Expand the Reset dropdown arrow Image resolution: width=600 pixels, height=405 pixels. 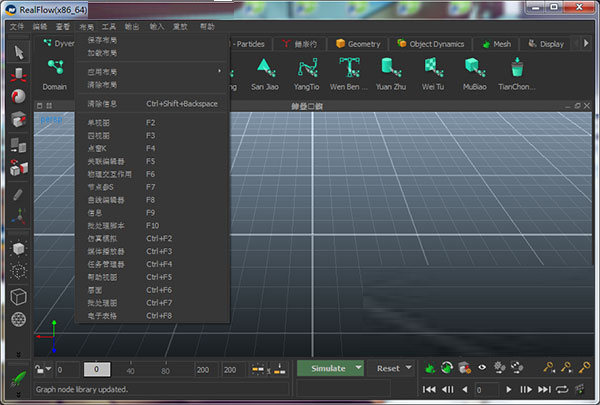(x=409, y=368)
